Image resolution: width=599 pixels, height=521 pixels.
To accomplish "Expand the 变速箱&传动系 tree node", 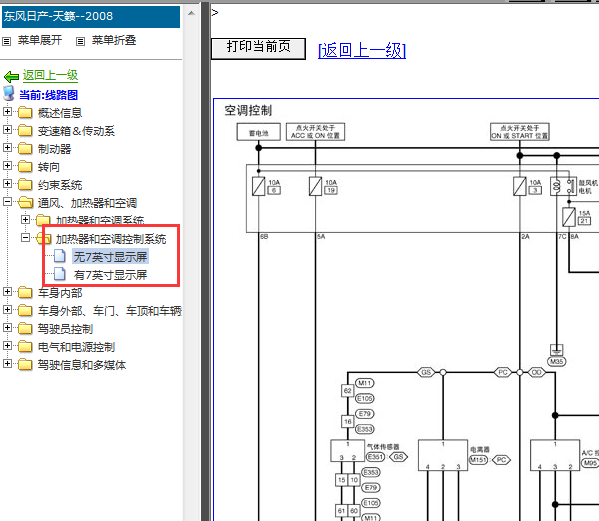I will 7,129.
